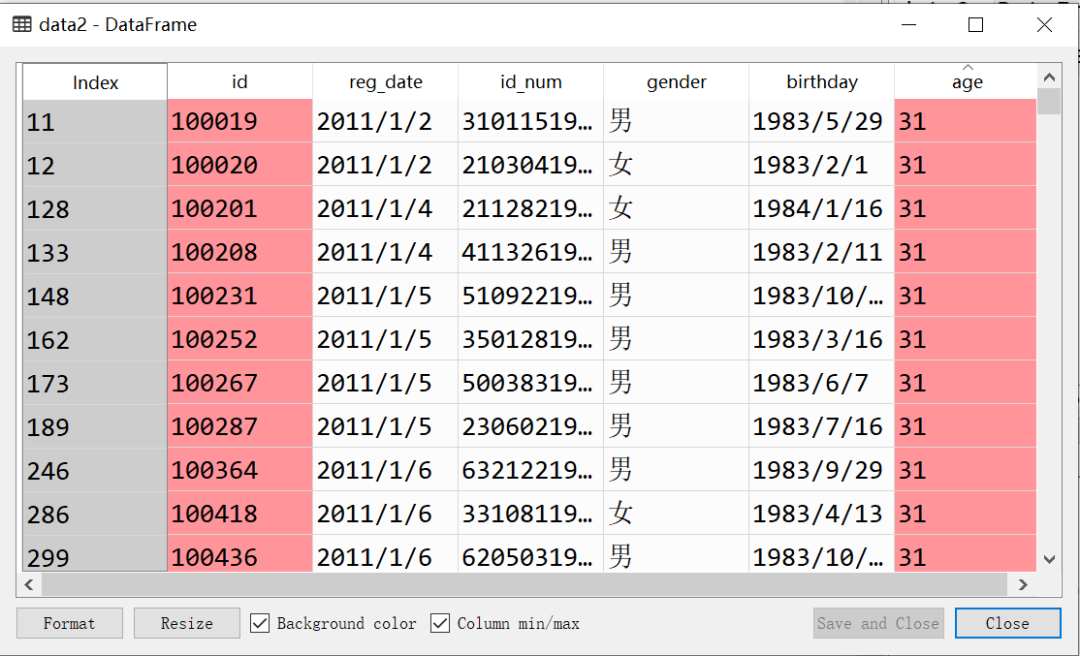Click the id_num cell starting 63212219
The height and width of the screenshot is (656, 1080).
530,470
